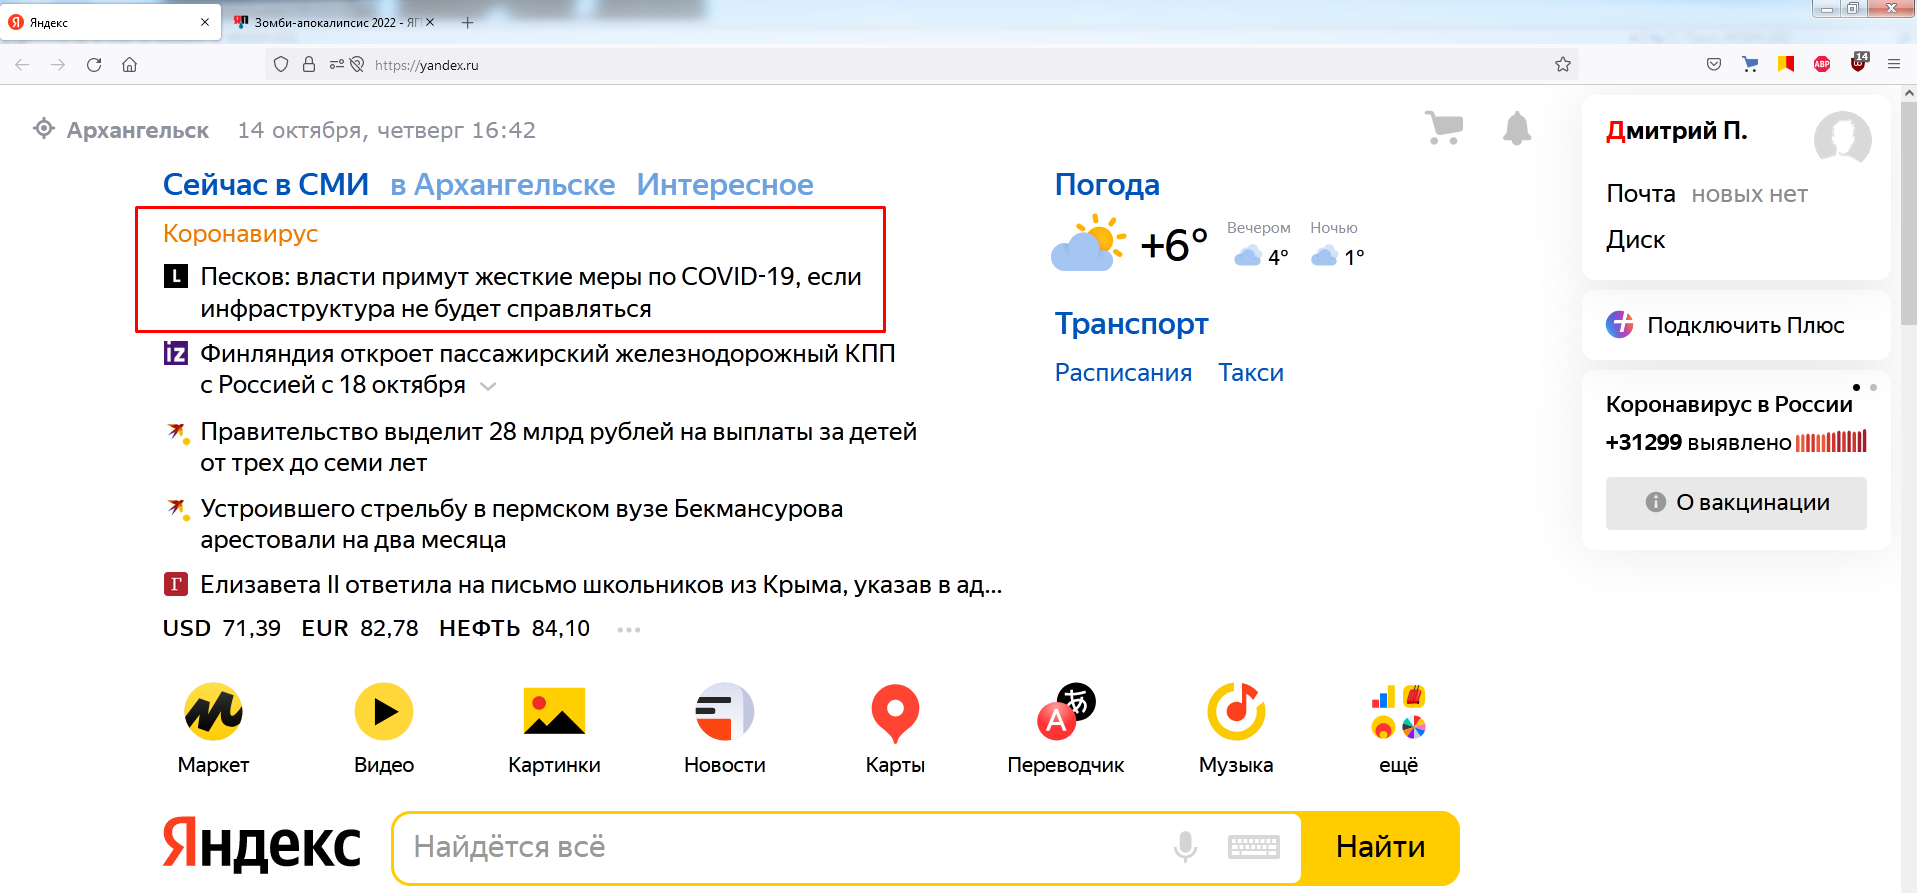Open a new browser tab
The width and height of the screenshot is (1917, 893).
[467, 22]
